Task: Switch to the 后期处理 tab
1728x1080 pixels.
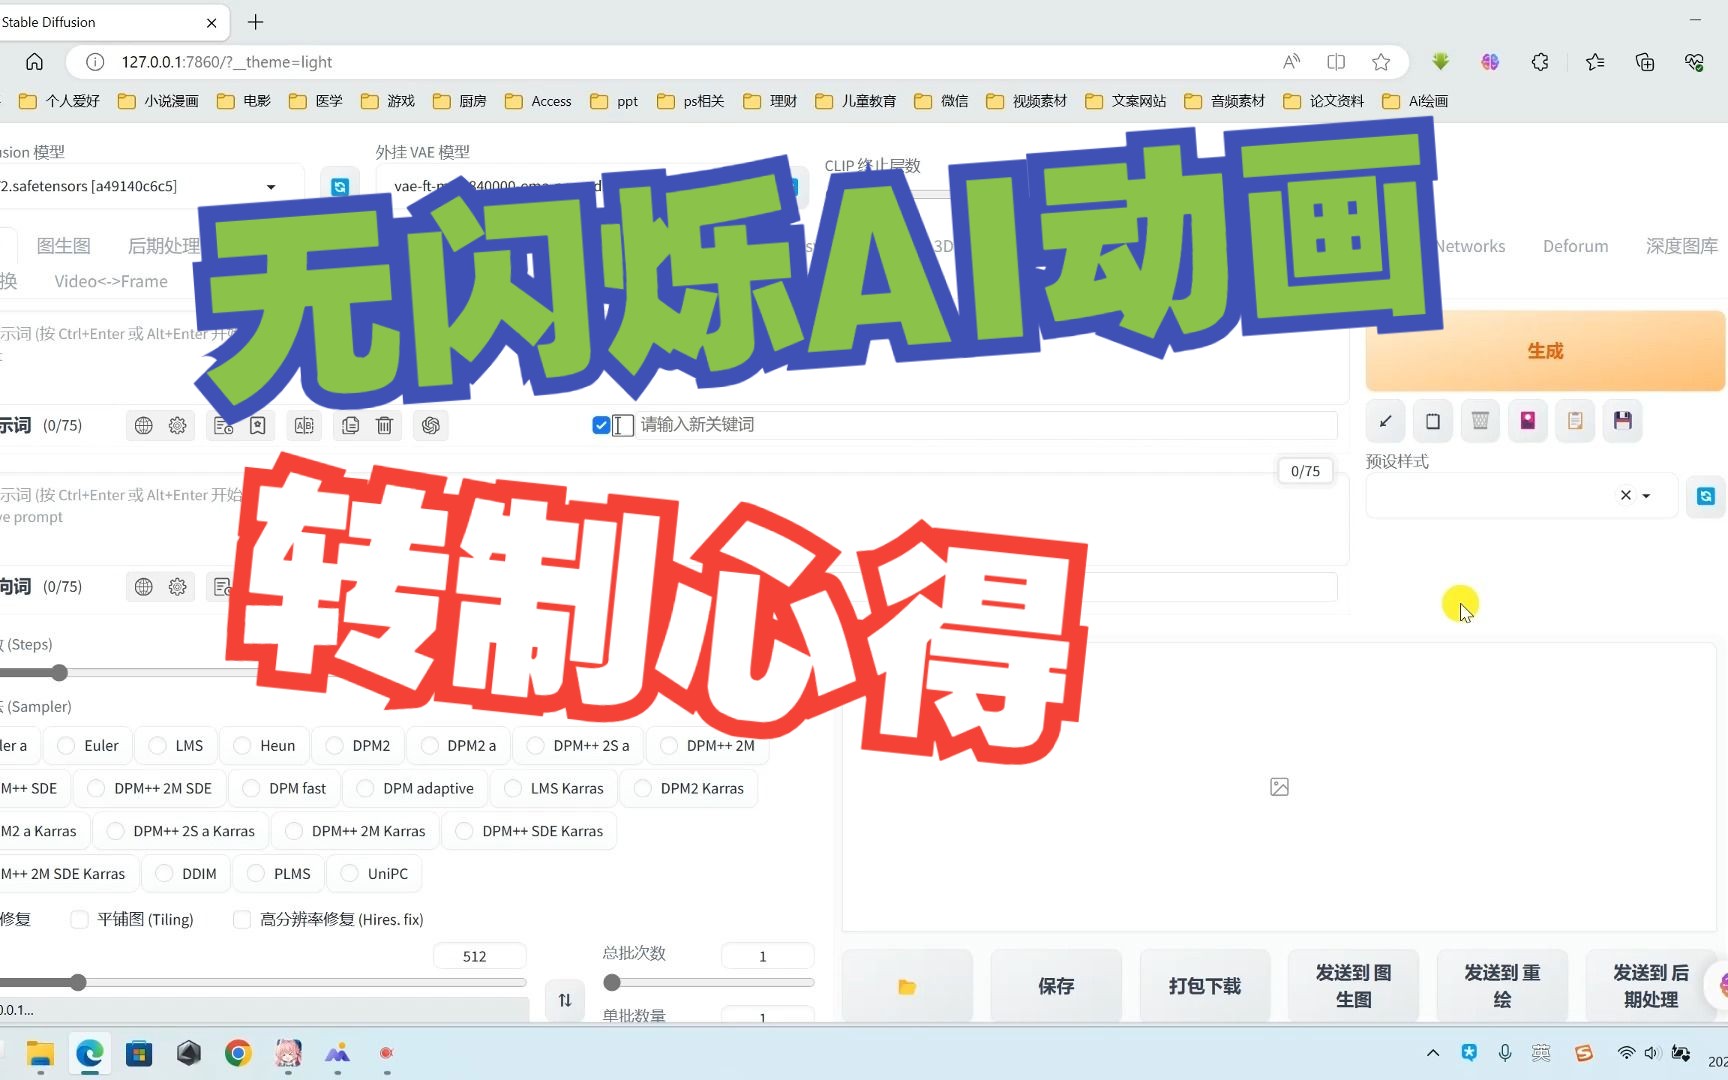Action: pyautogui.click(x=164, y=247)
